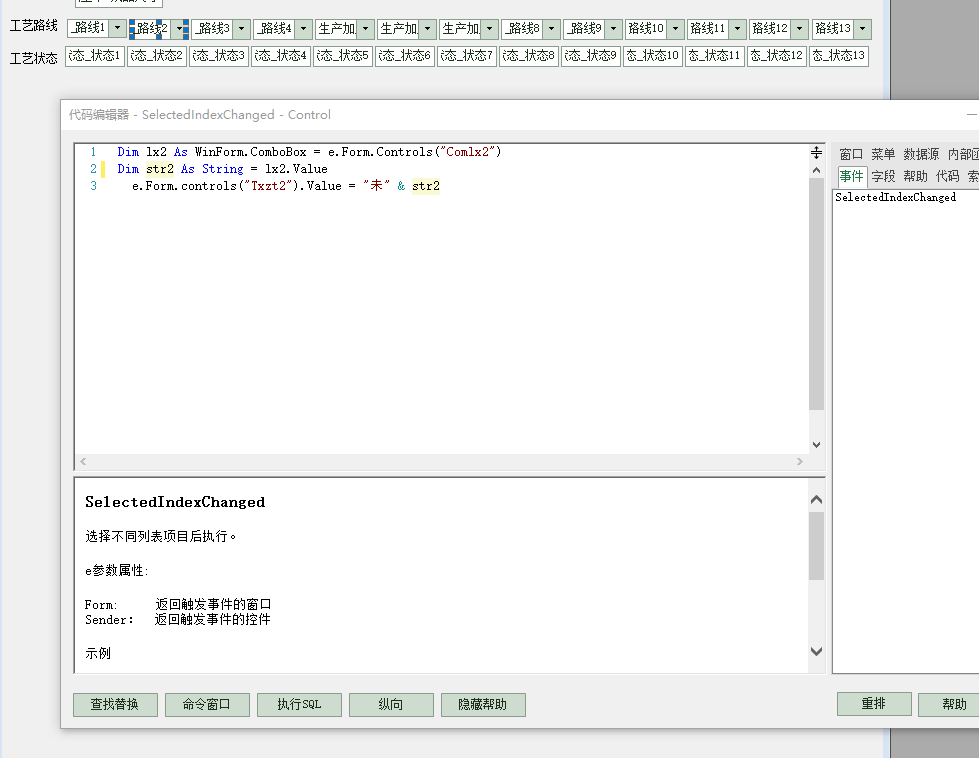This screenshot has height=758, width=979.
Task: Click code line 3 setting "Txzt2" value
Action: [285, 185]
